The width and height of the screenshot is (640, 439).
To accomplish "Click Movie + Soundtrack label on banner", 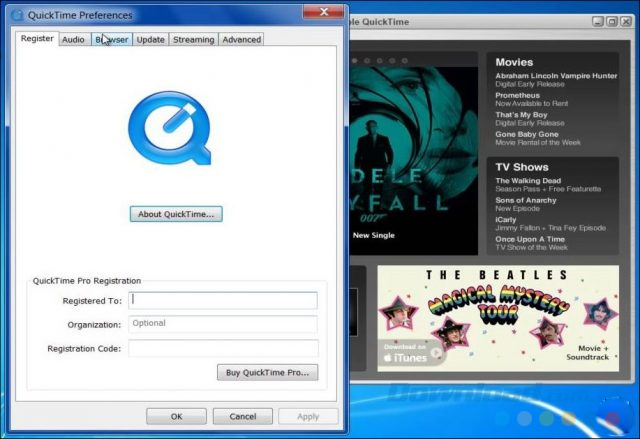I will (587, 353).
